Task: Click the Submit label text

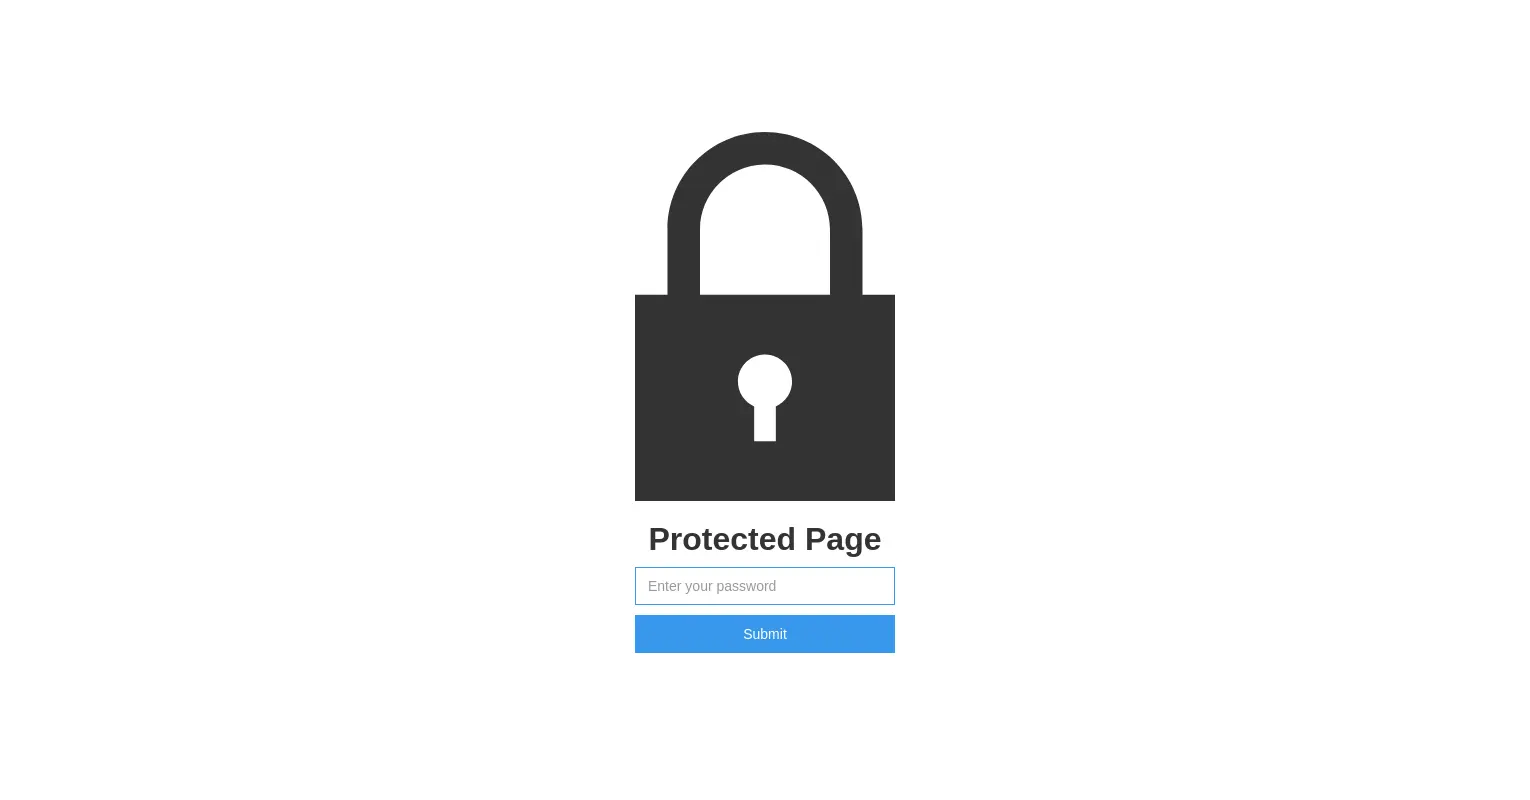Action: pos(765,634)
